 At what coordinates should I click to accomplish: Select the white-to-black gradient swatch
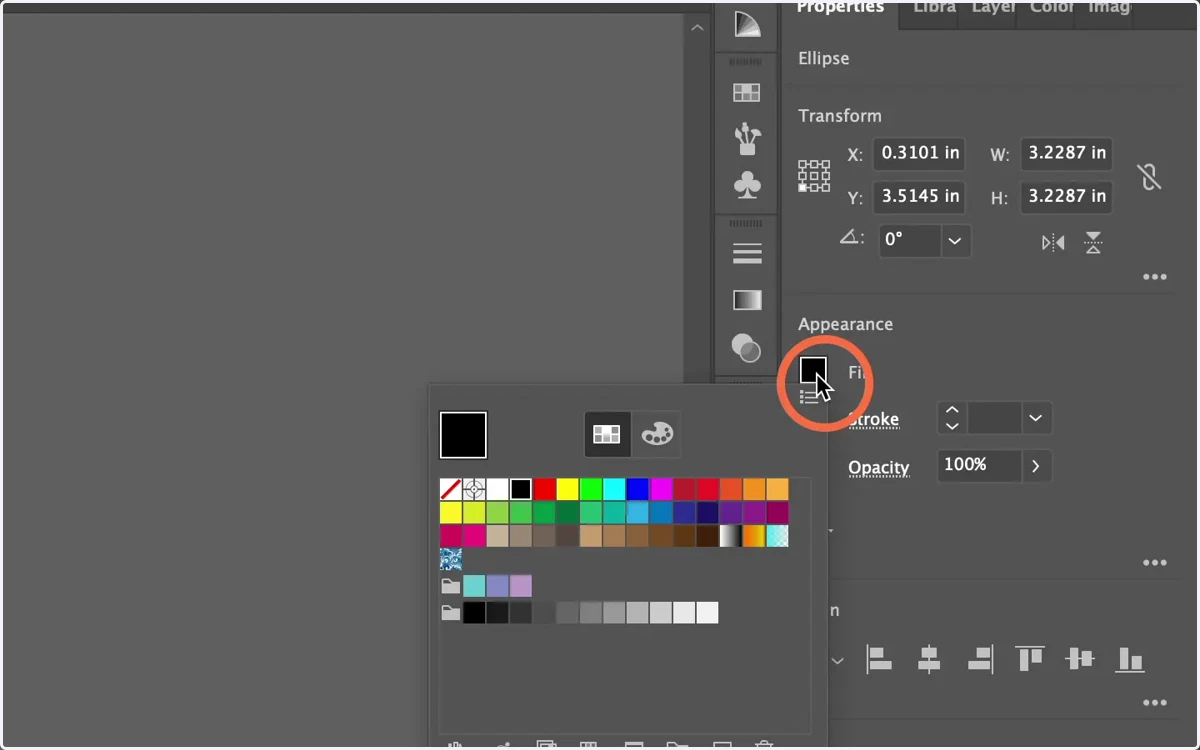click(730, 536)
